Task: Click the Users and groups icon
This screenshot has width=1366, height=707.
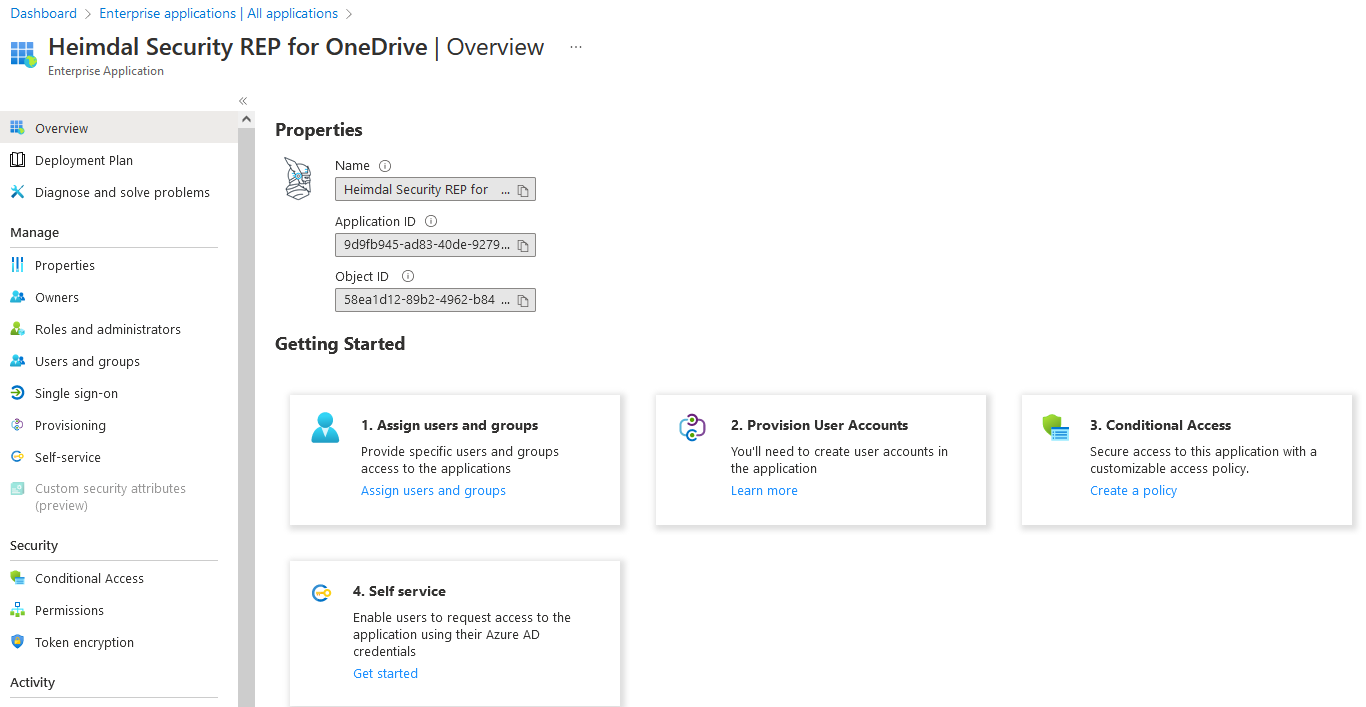Action: point(17,361)
